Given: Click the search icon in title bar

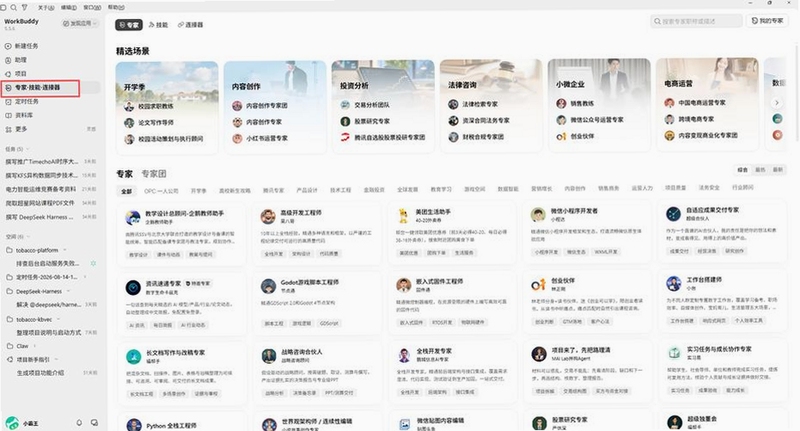Looking at the screenshot, I should pyautogui.click(x=13, y=8).
